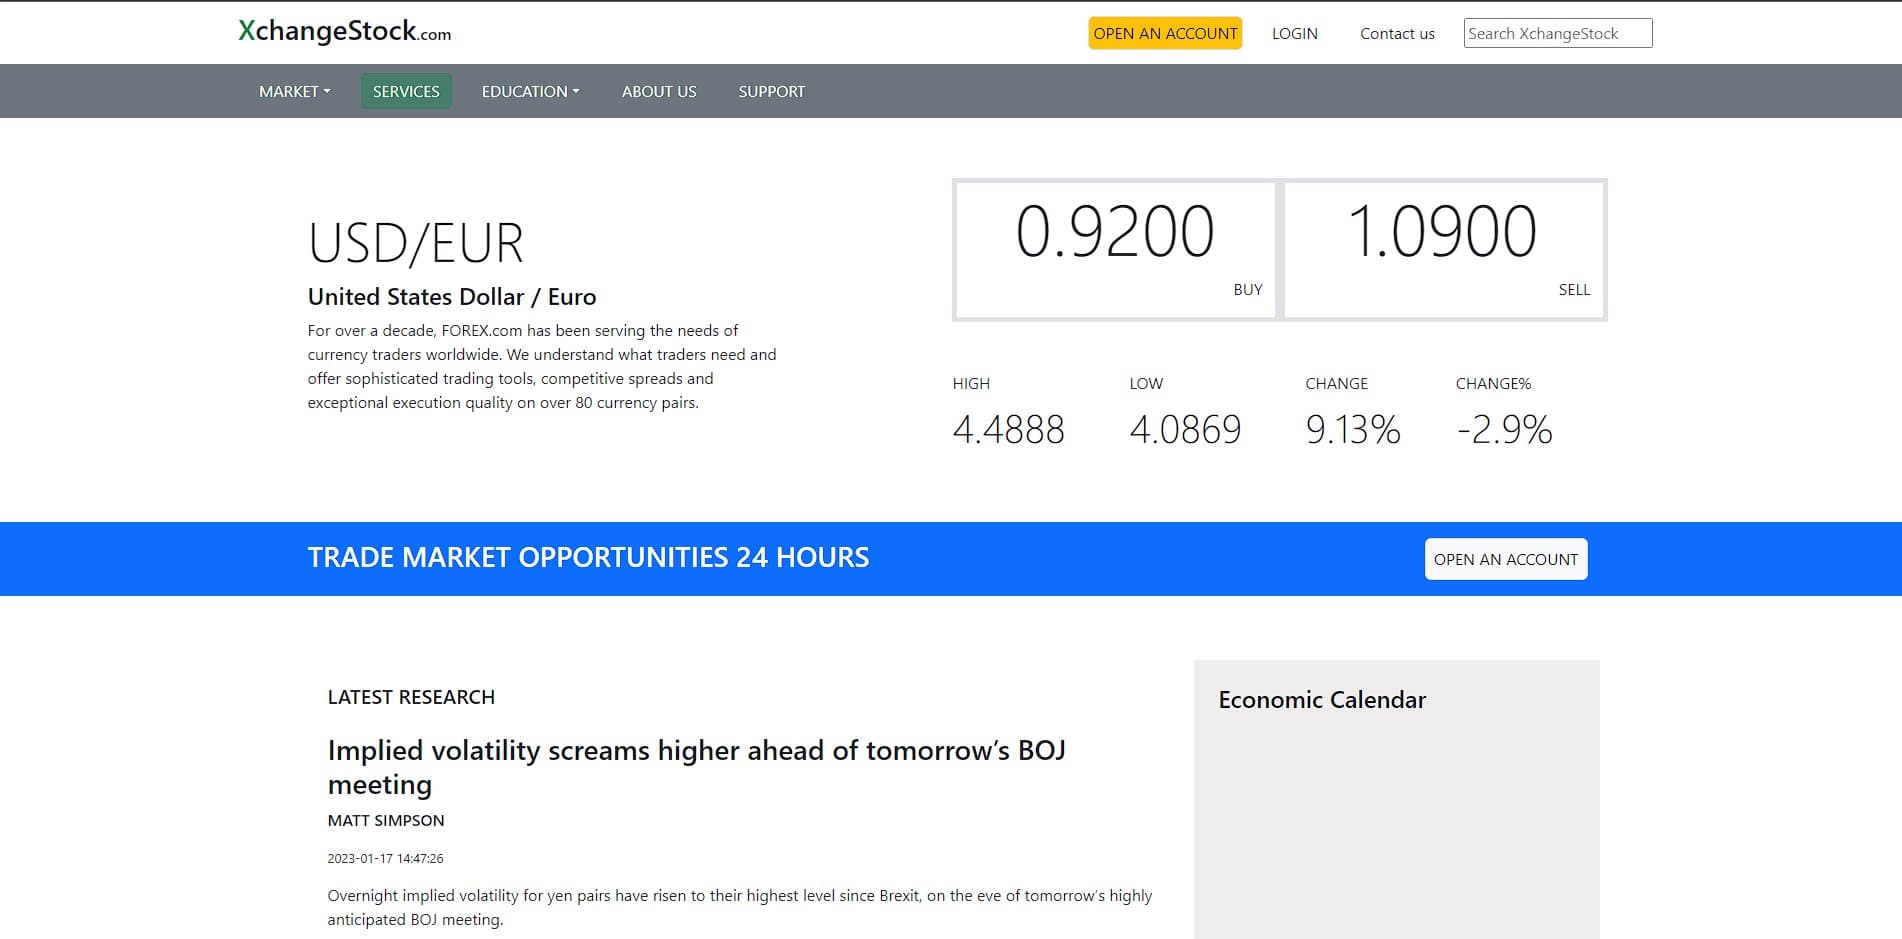Focus the Search XchangeStock input field

click(1557, 33)
